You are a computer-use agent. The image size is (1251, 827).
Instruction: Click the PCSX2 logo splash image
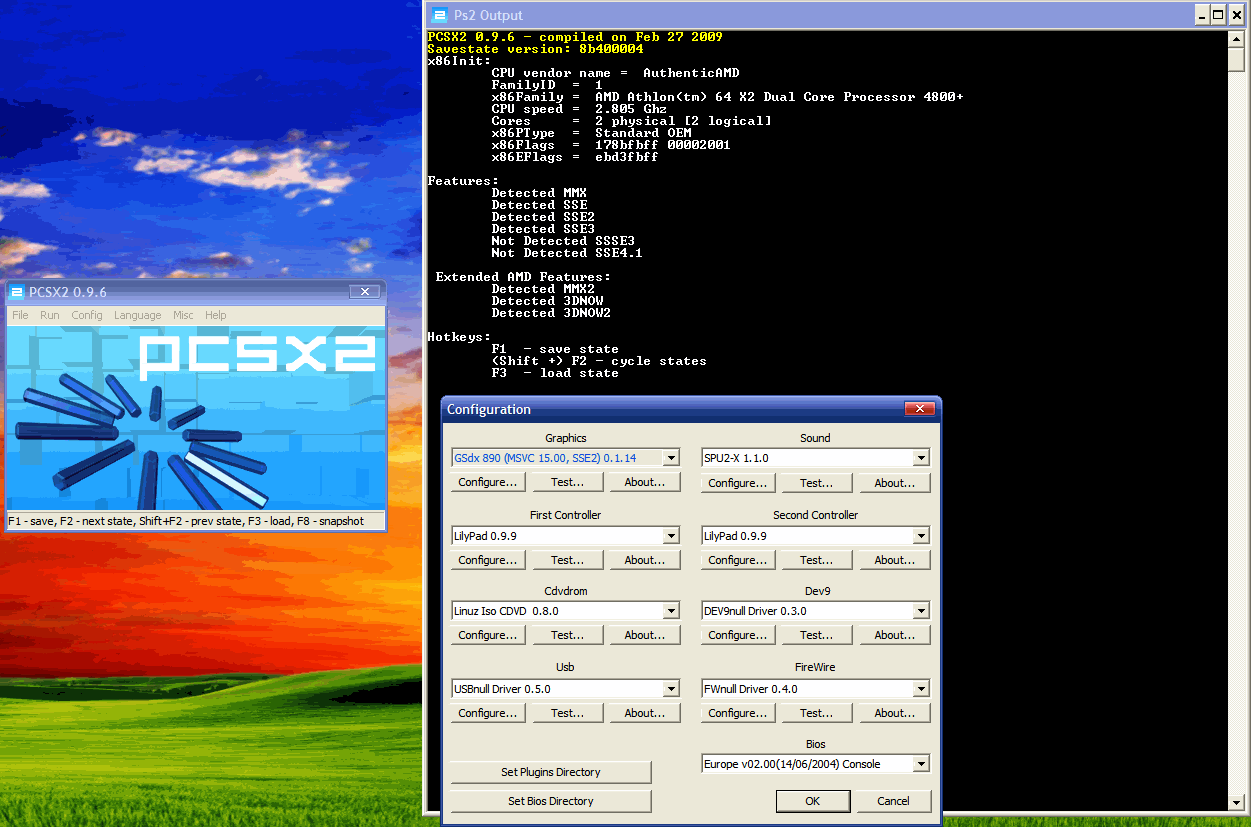pos(196,417)
